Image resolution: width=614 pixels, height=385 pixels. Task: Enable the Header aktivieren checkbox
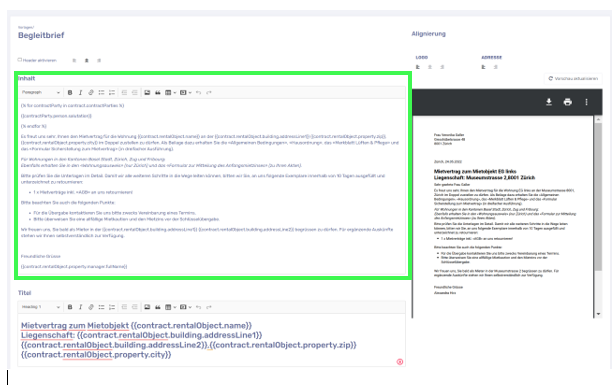pos(20,60)
